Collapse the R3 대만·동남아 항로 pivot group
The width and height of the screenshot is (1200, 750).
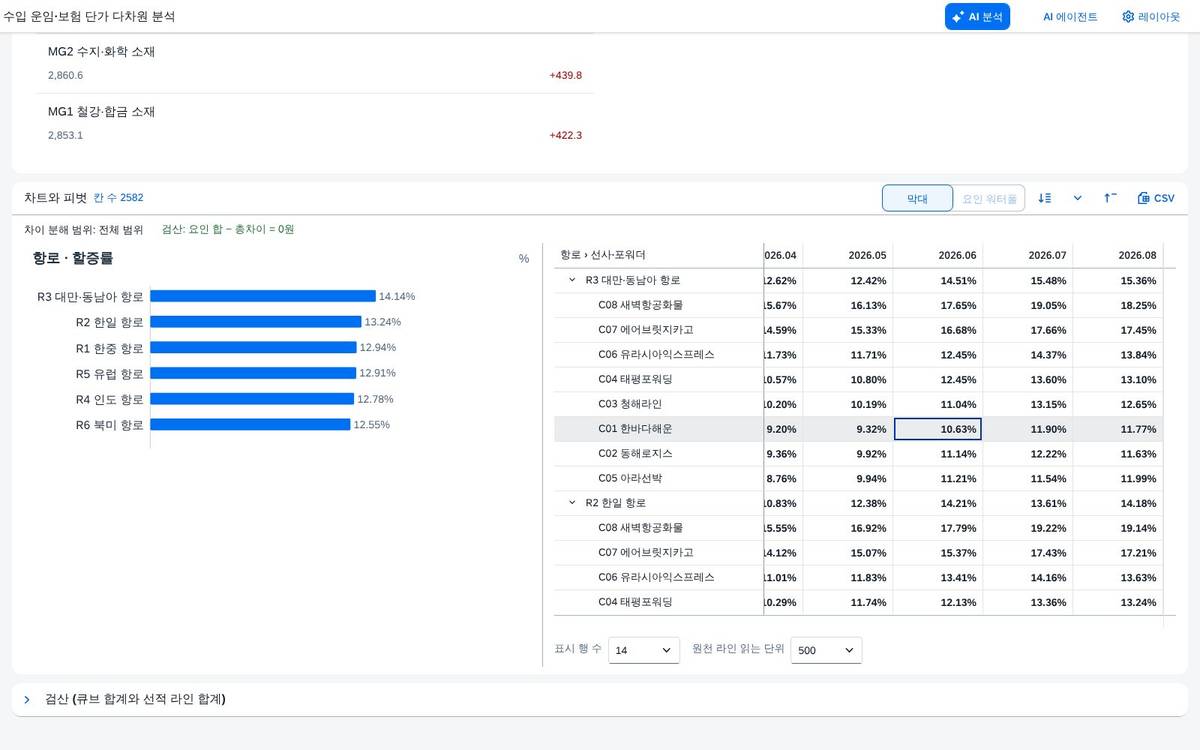tap(572, 280)
